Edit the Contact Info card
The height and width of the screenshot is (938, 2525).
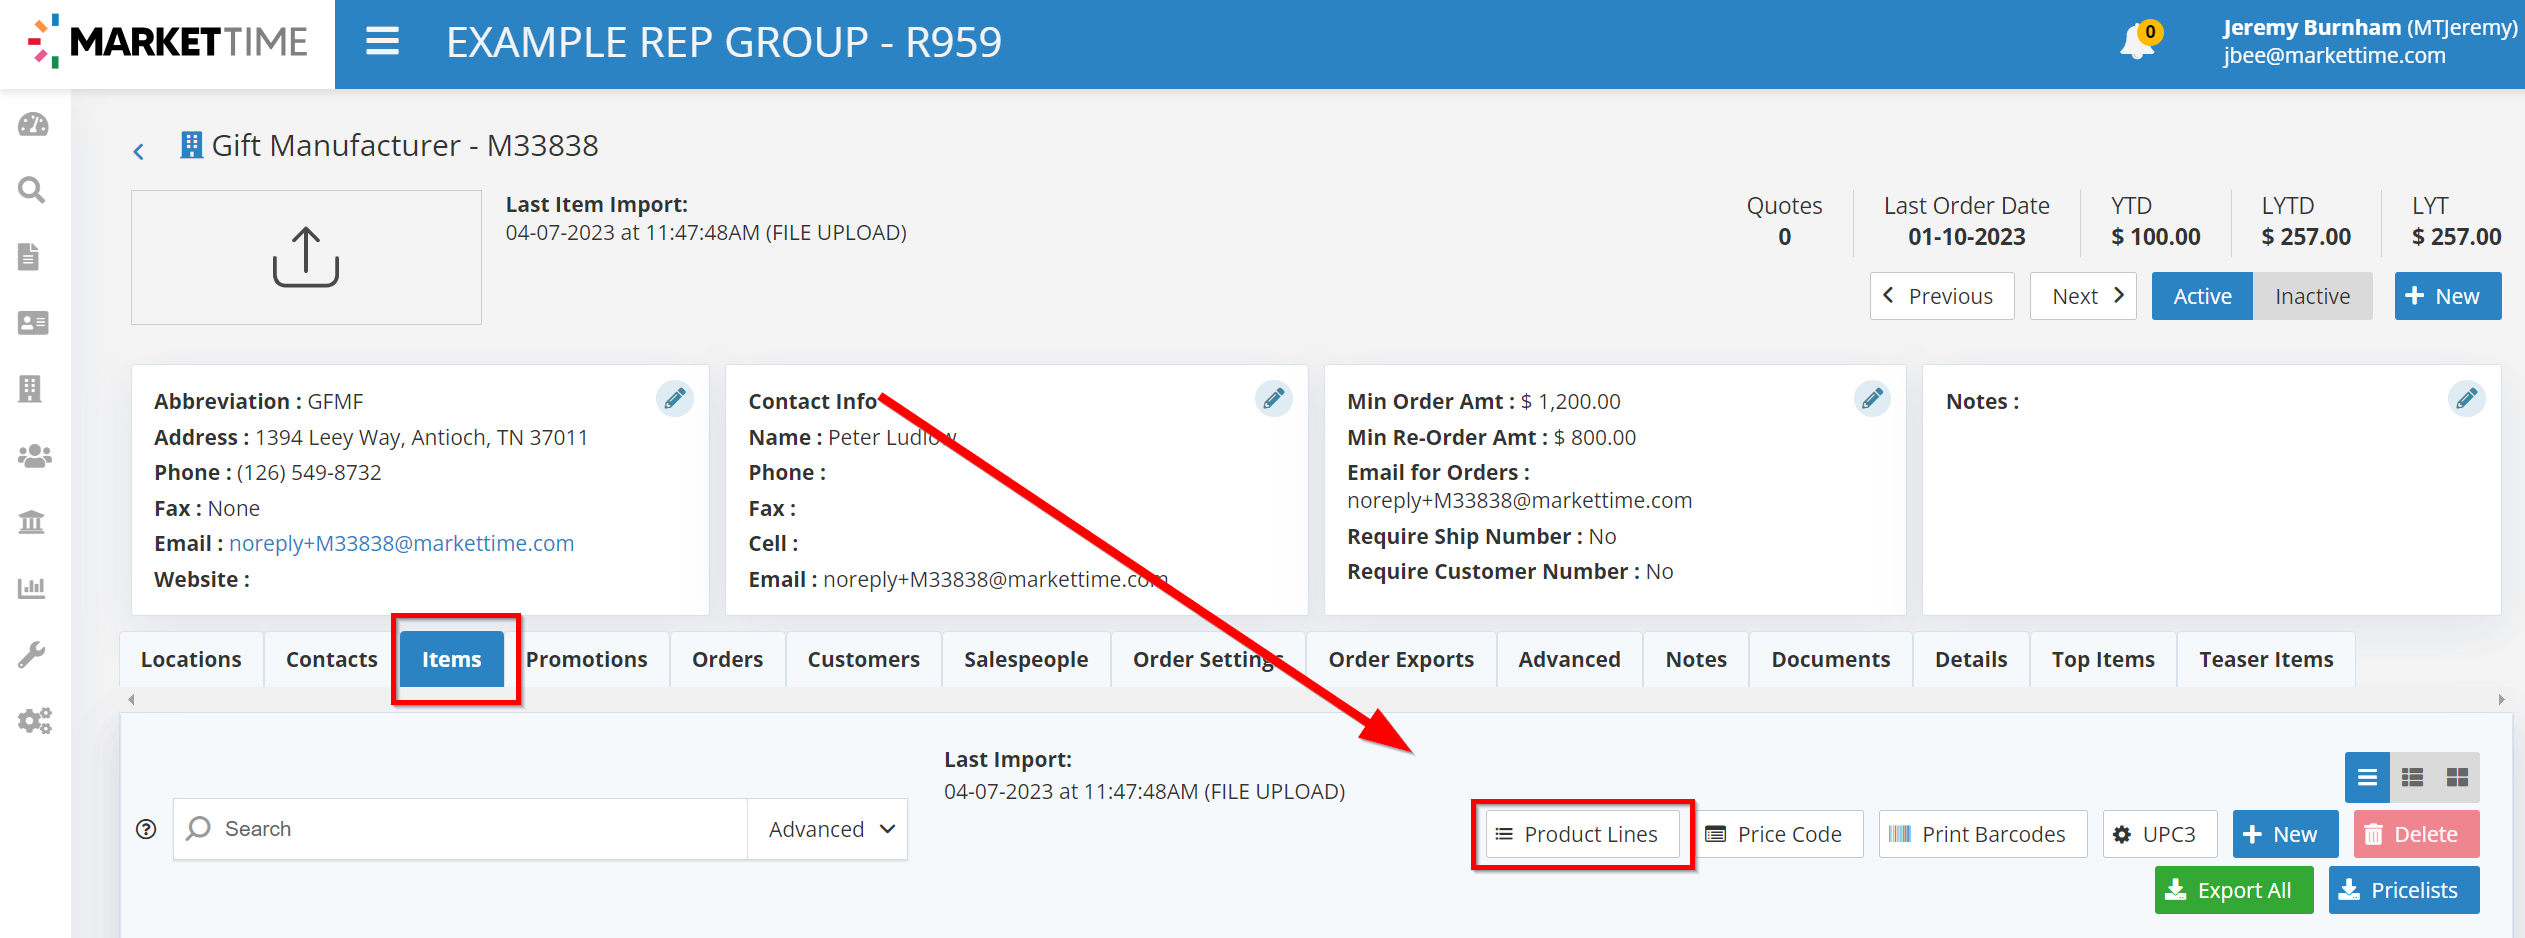click(1273, 399)
